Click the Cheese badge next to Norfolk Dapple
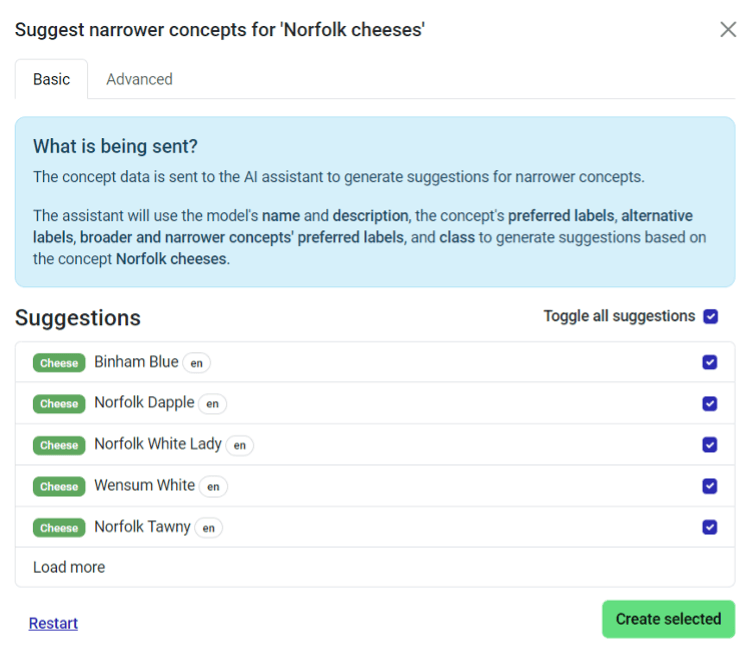The image size is (753, 668). pyautogui.click(x=59, y=404)
